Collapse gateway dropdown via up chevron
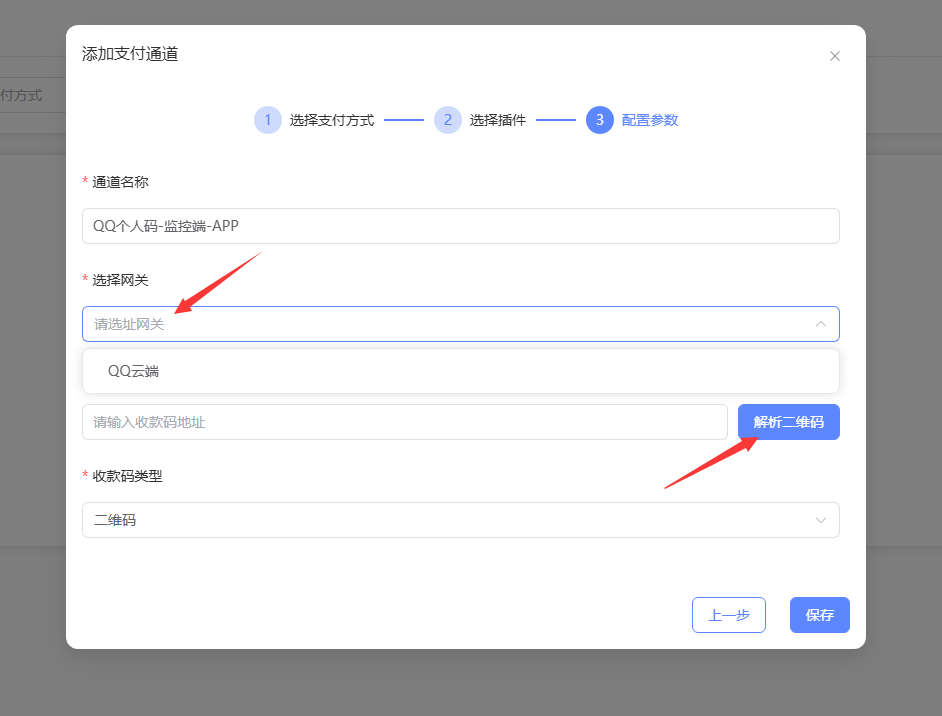This screenshot has width=942, height=716. [821, 324]
